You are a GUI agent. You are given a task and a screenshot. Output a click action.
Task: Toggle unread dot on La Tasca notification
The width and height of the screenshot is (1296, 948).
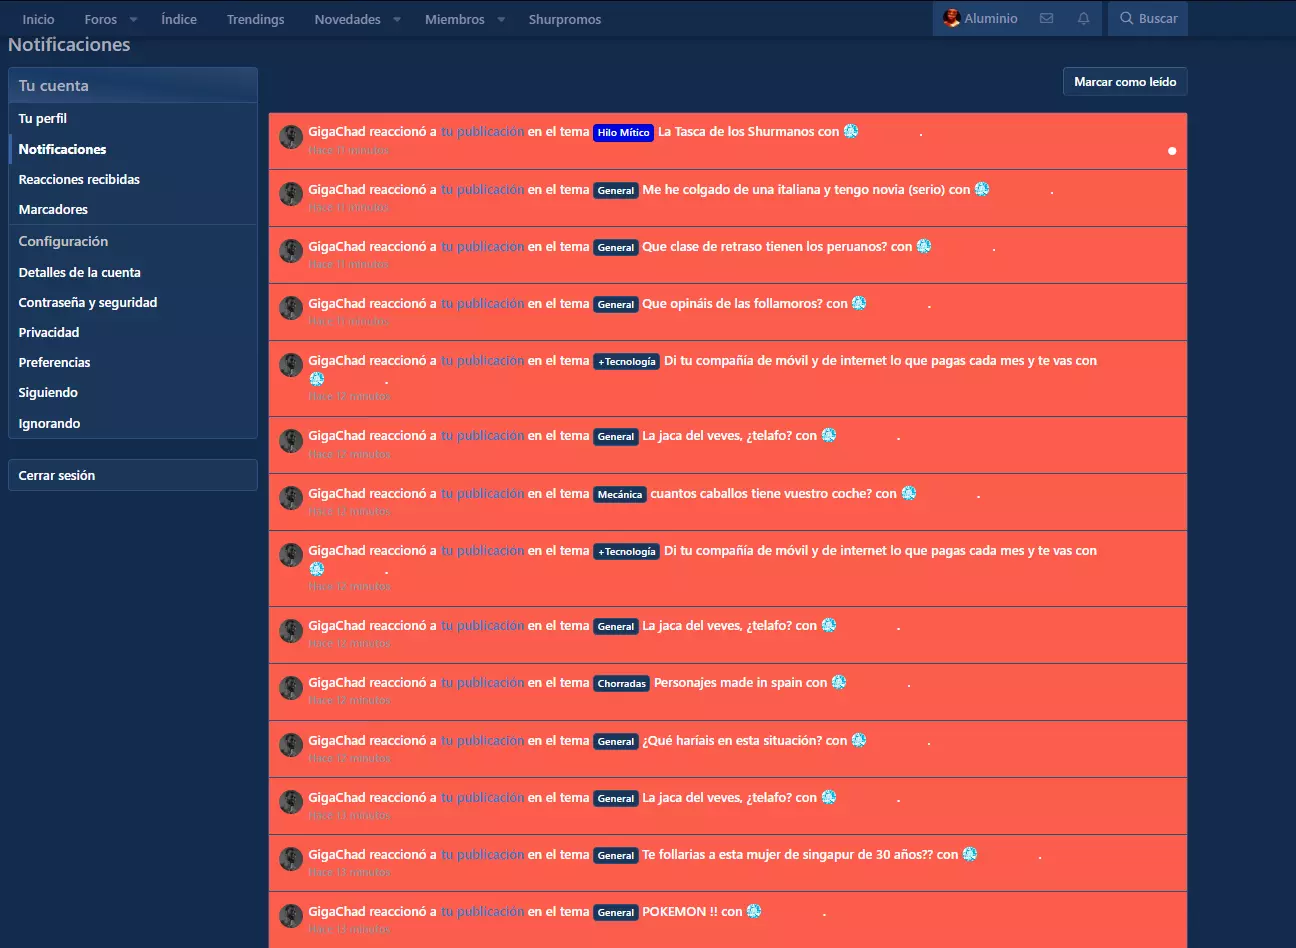point(1172,151)
